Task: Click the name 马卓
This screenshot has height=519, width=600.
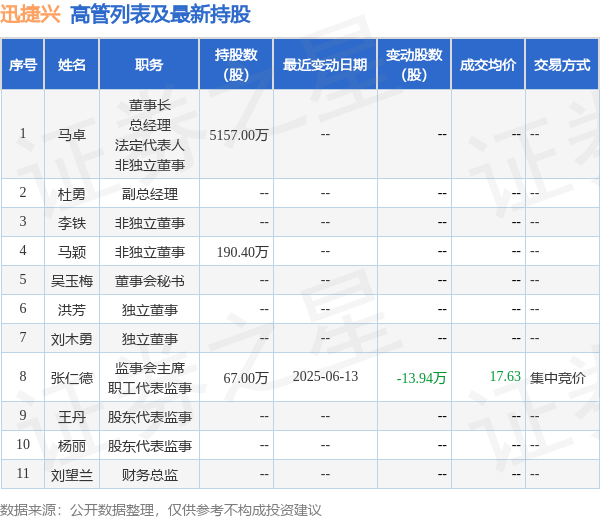Action: 72,135
